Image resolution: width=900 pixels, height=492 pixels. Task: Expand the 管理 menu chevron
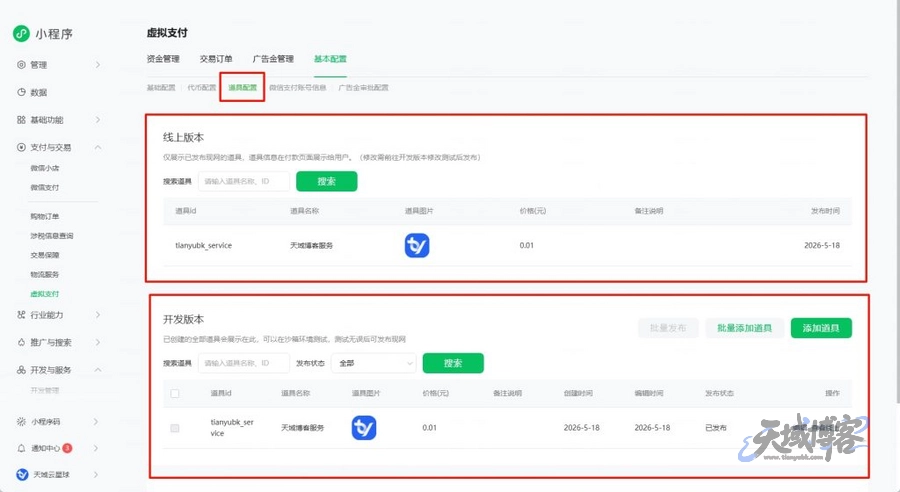[98, 65]
